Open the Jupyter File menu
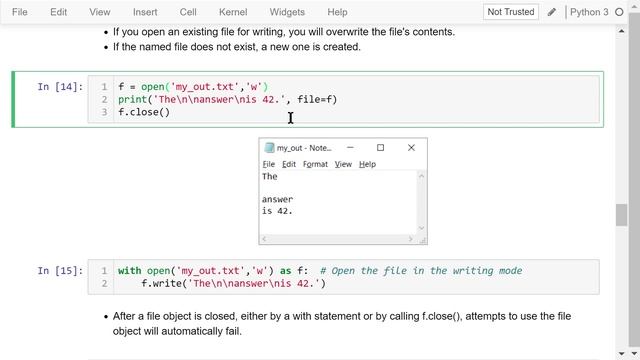Viewport: 640px width, 360px height. [20, 12]
